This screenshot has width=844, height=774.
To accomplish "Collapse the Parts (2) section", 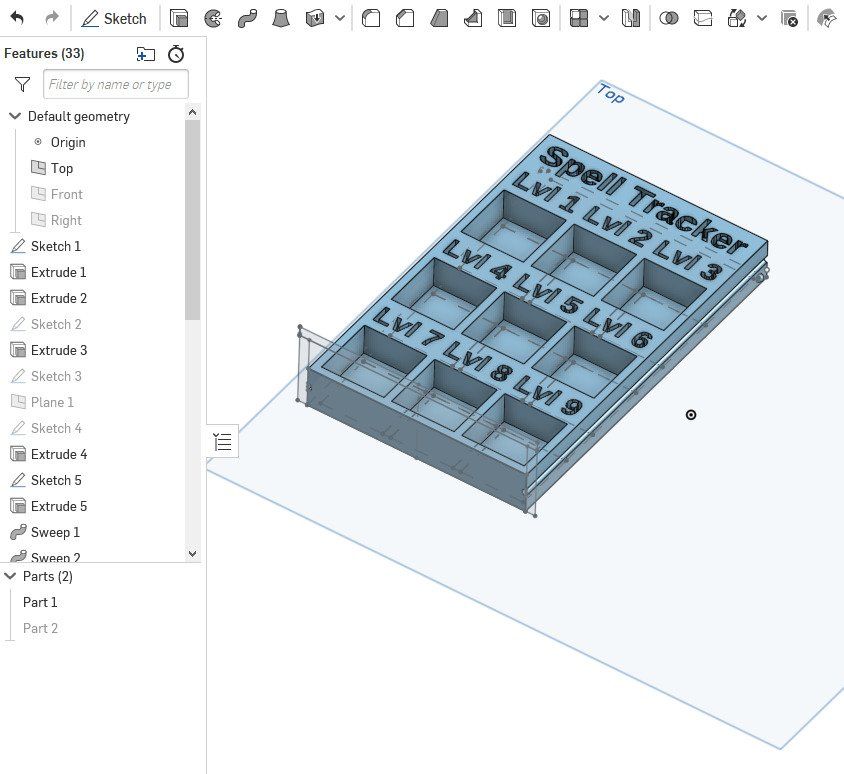I will pyautogui.click(x=11, y=576).
